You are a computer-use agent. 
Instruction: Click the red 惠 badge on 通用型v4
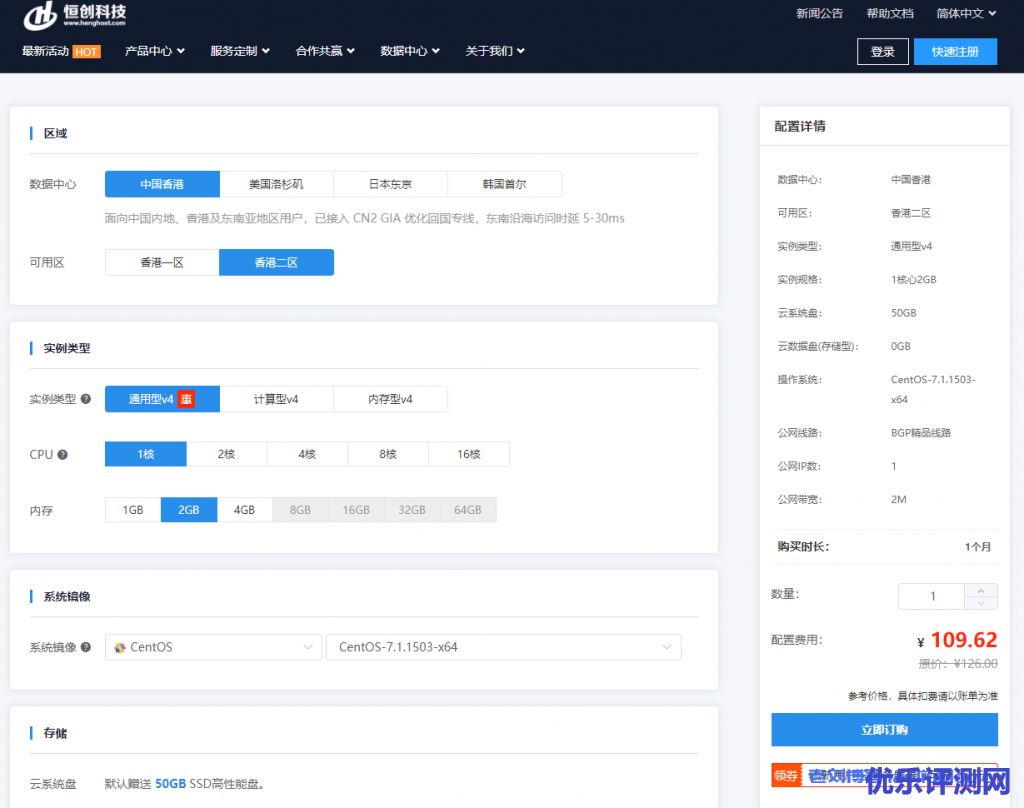(185, 399)
